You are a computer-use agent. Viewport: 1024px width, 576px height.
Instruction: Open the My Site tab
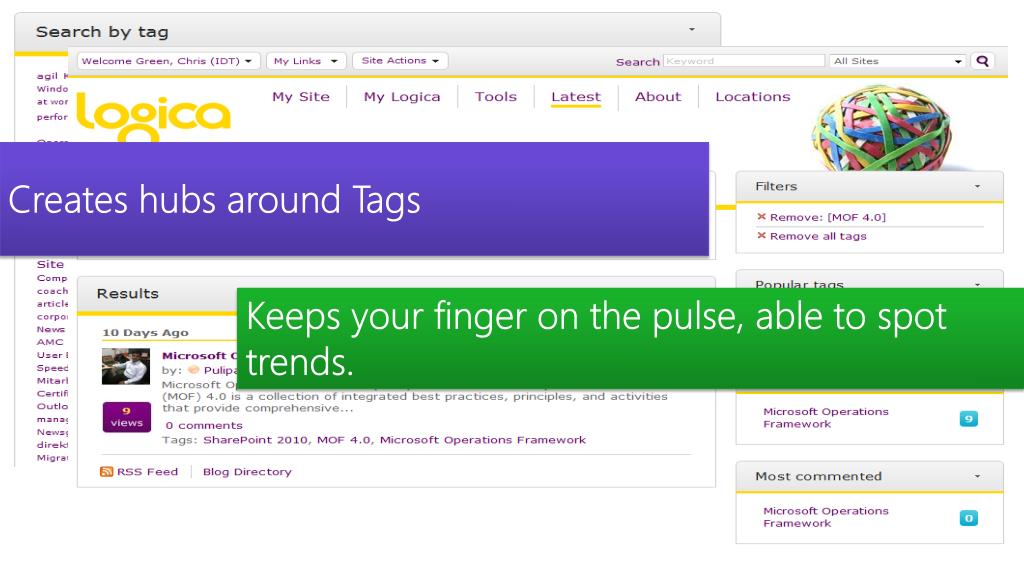point(300,97)
